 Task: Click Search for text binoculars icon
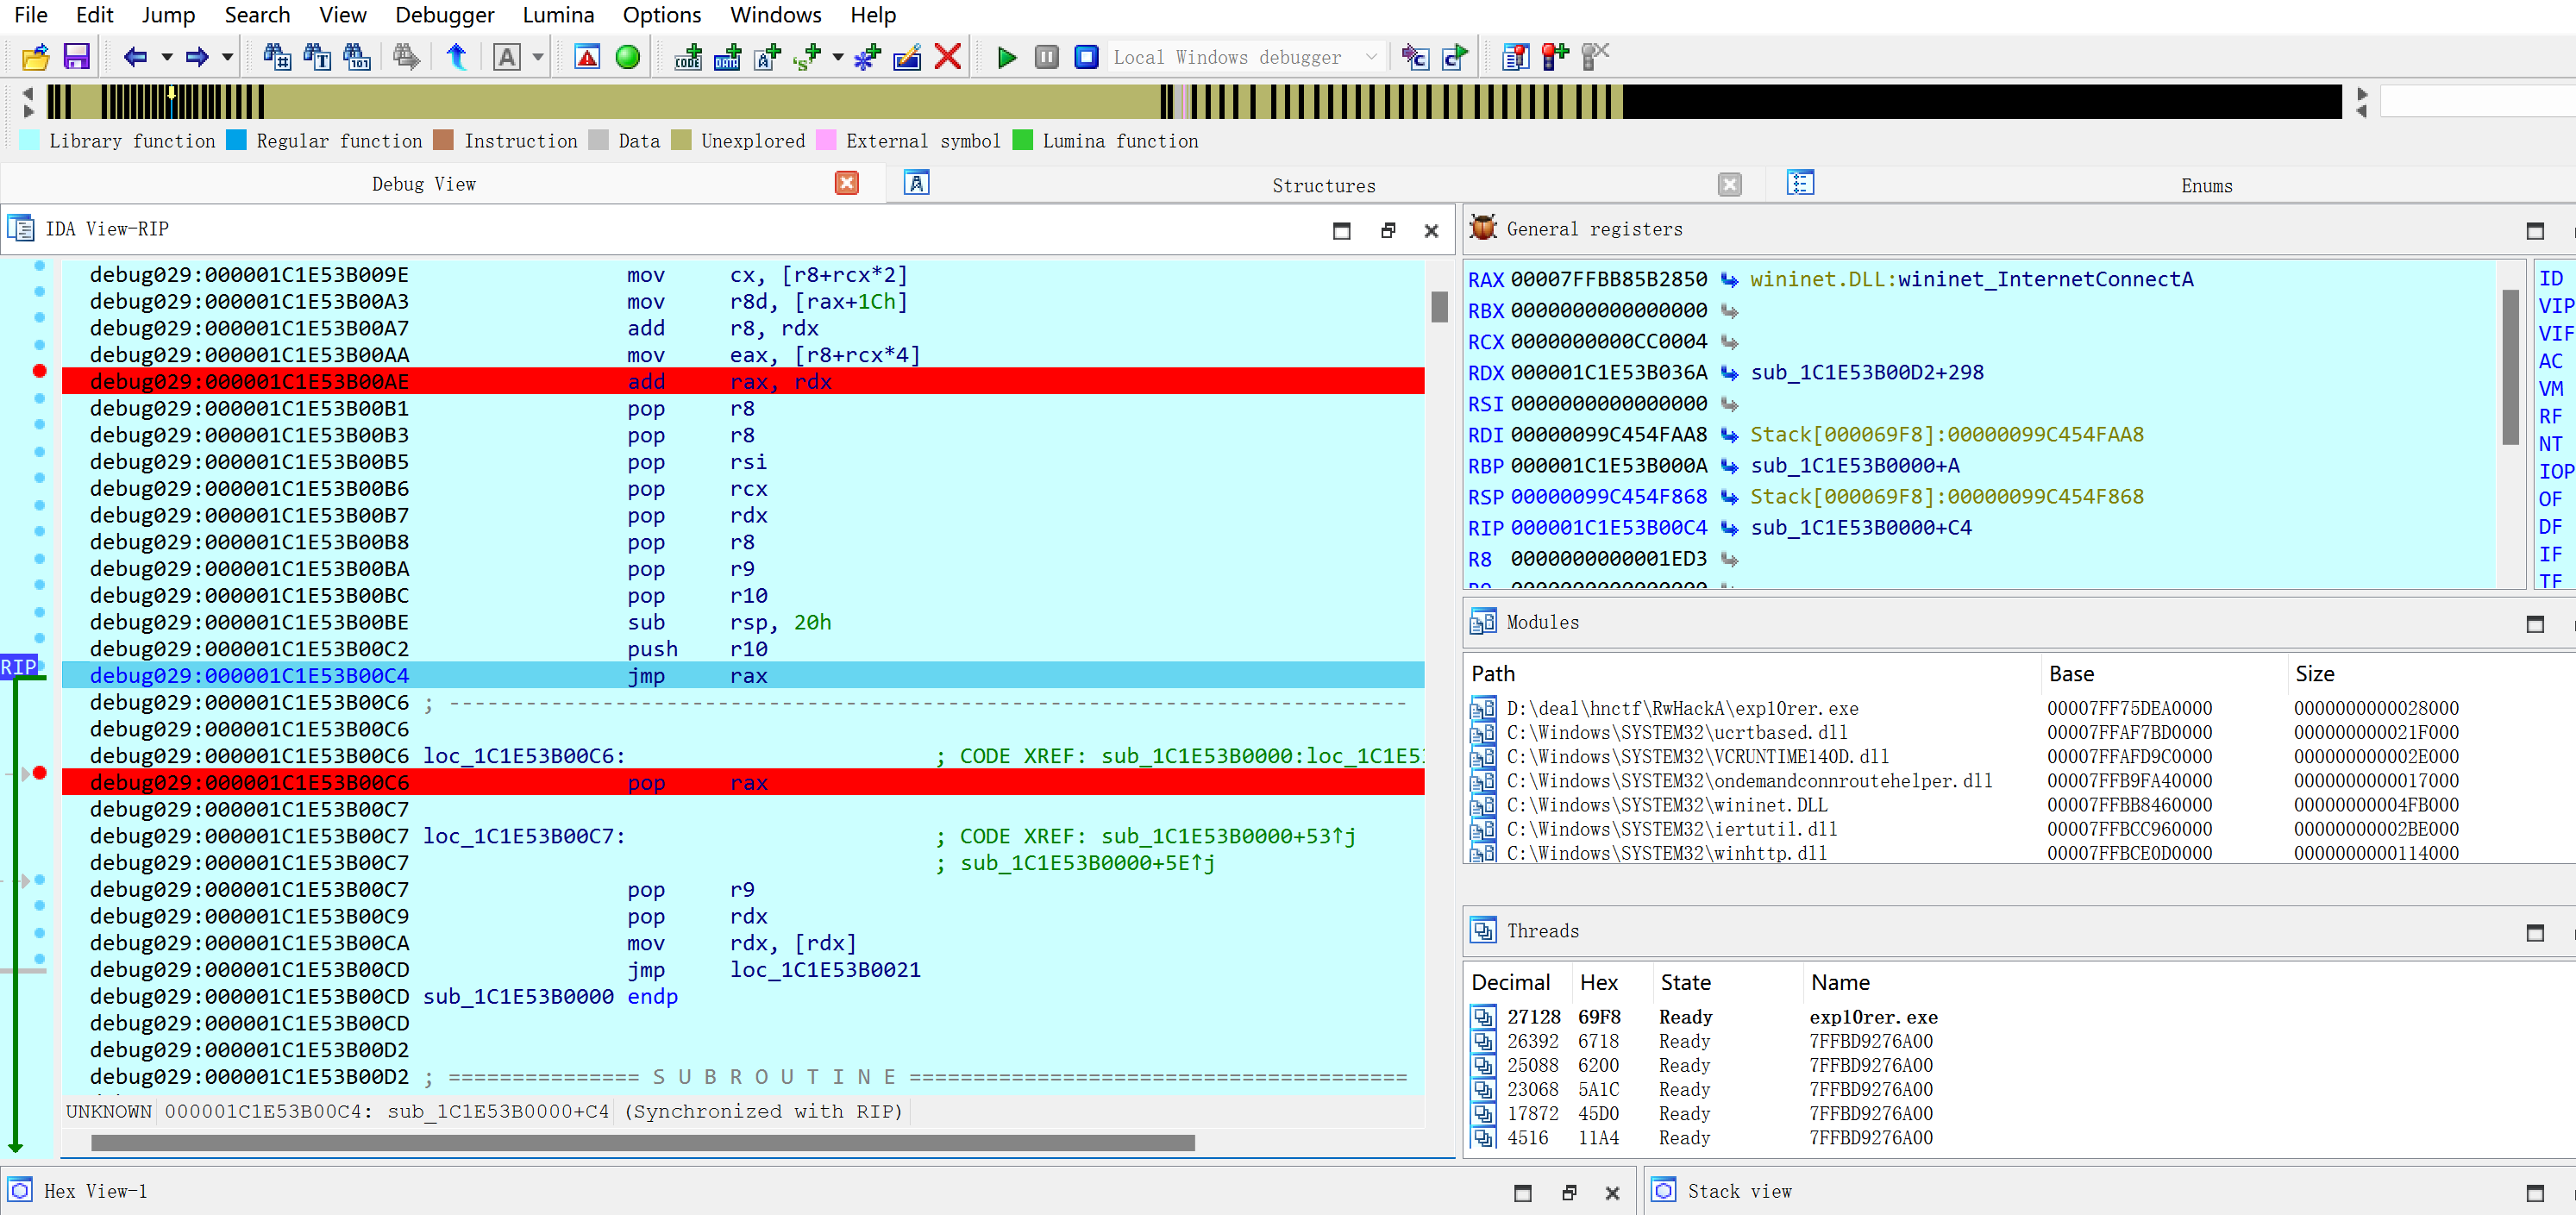coord(317,57)
